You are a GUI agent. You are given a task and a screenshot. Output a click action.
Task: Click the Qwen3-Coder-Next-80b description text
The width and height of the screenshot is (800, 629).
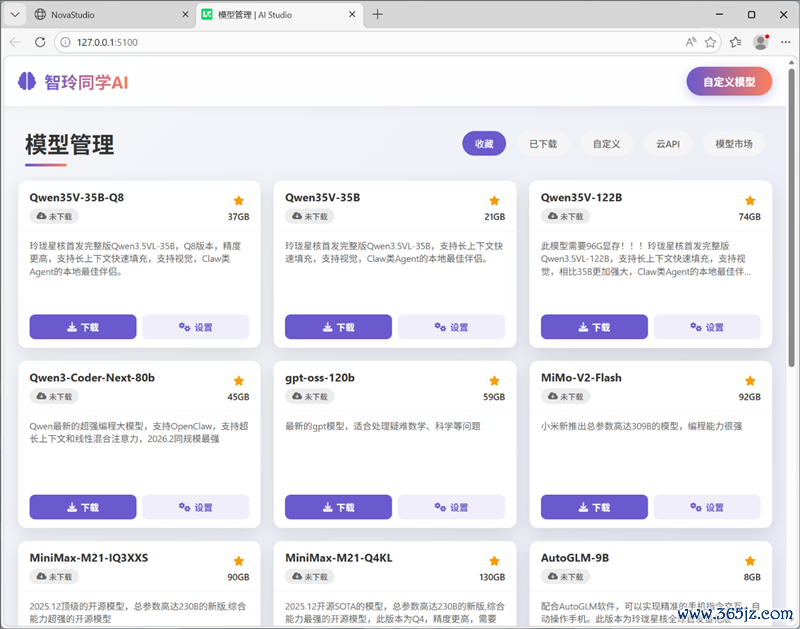coord(139,432)
